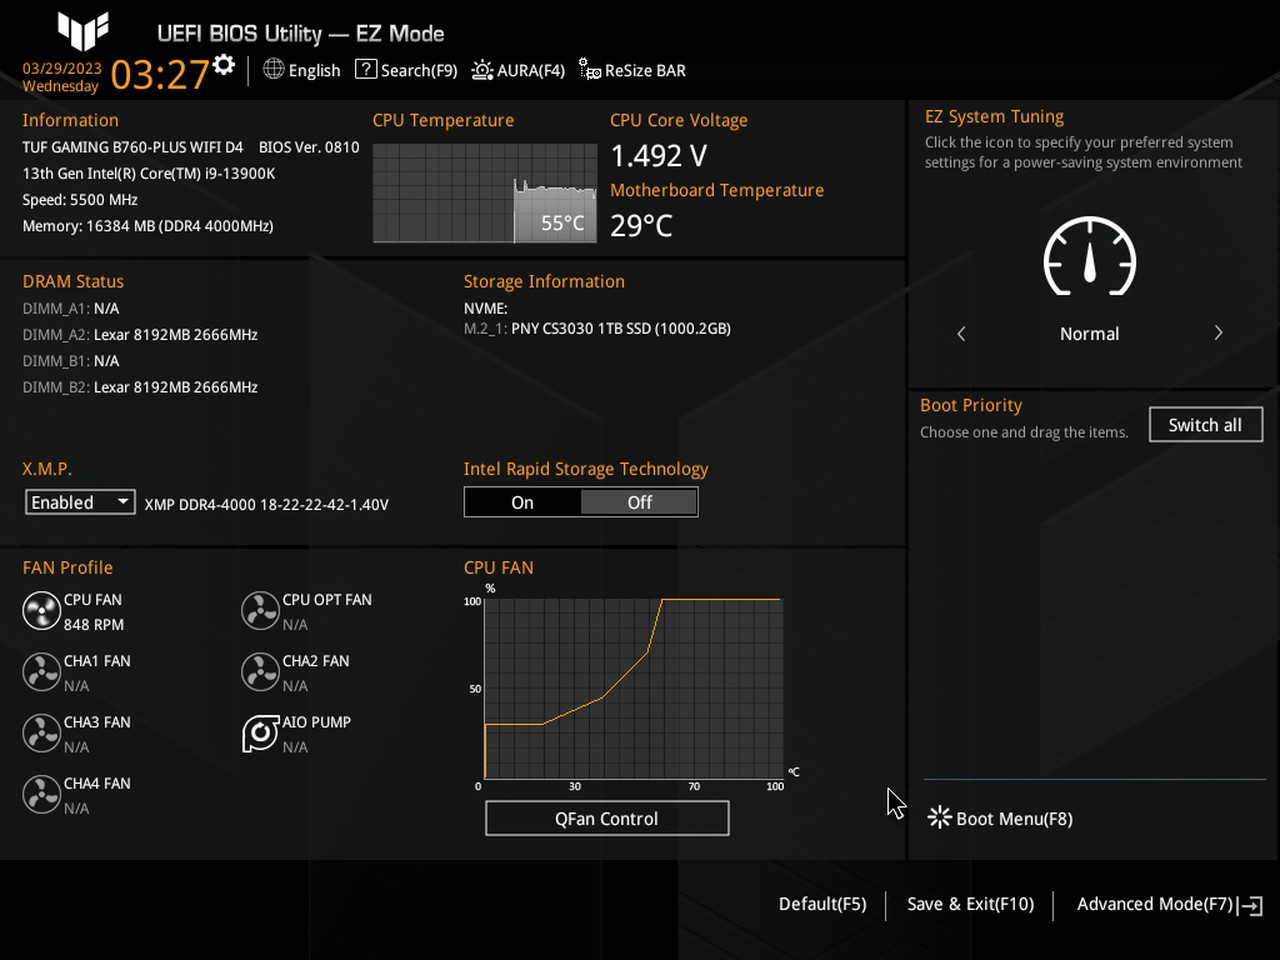The height and width of the screenshot is (960, 1280).
Task: Click the CPU Temperature graph
Action: 485,193
